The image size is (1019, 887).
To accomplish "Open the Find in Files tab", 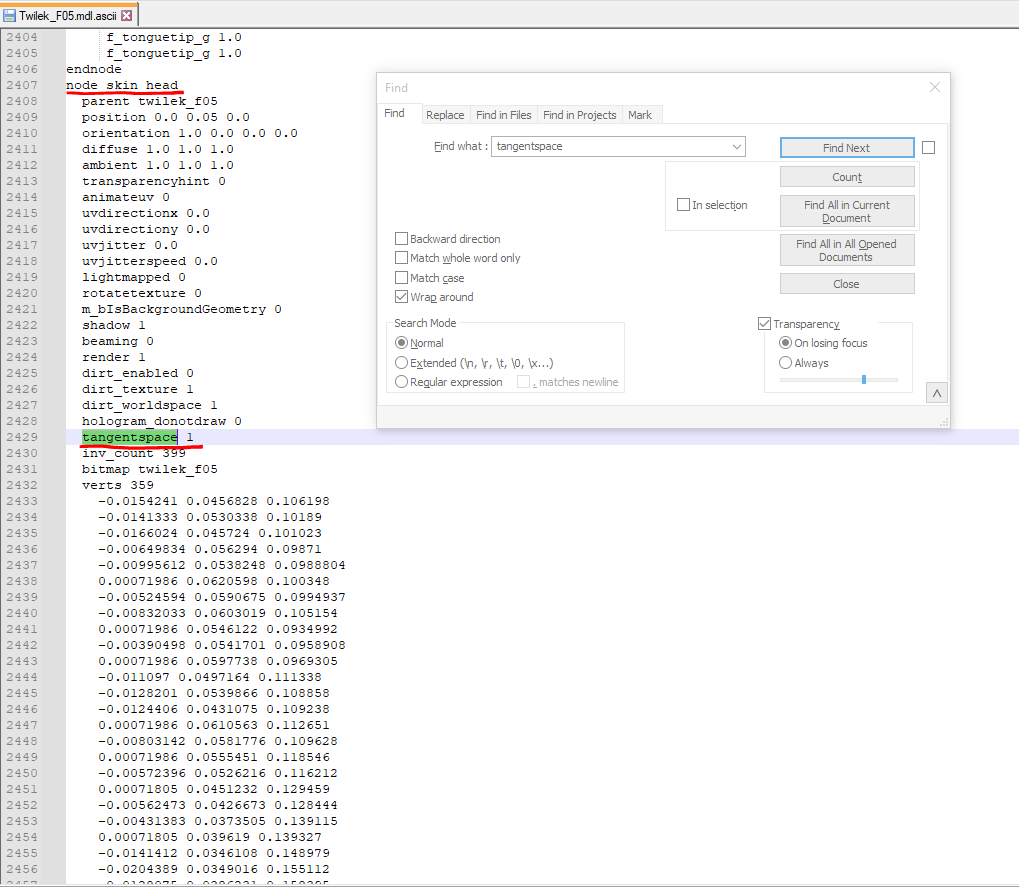I will pyautogui.click(x=504, y=115).
